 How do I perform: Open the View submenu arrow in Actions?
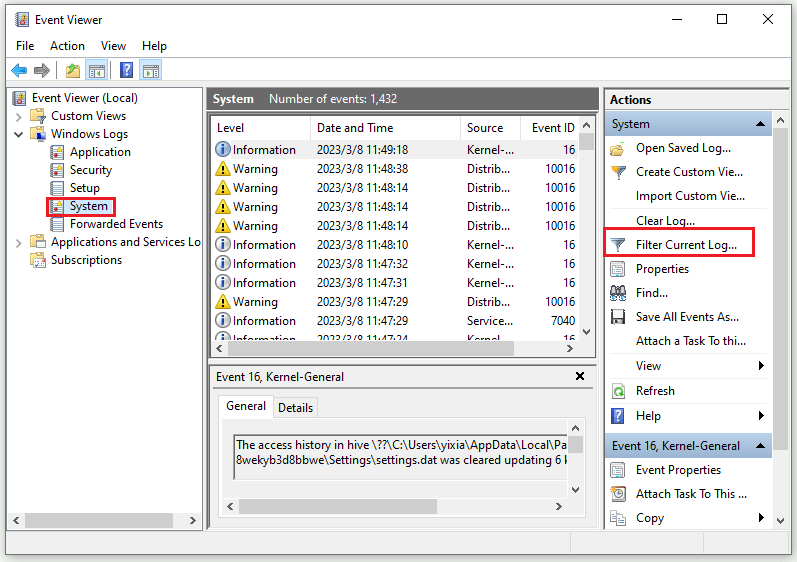pyautogui.click(x=761, y=366)
